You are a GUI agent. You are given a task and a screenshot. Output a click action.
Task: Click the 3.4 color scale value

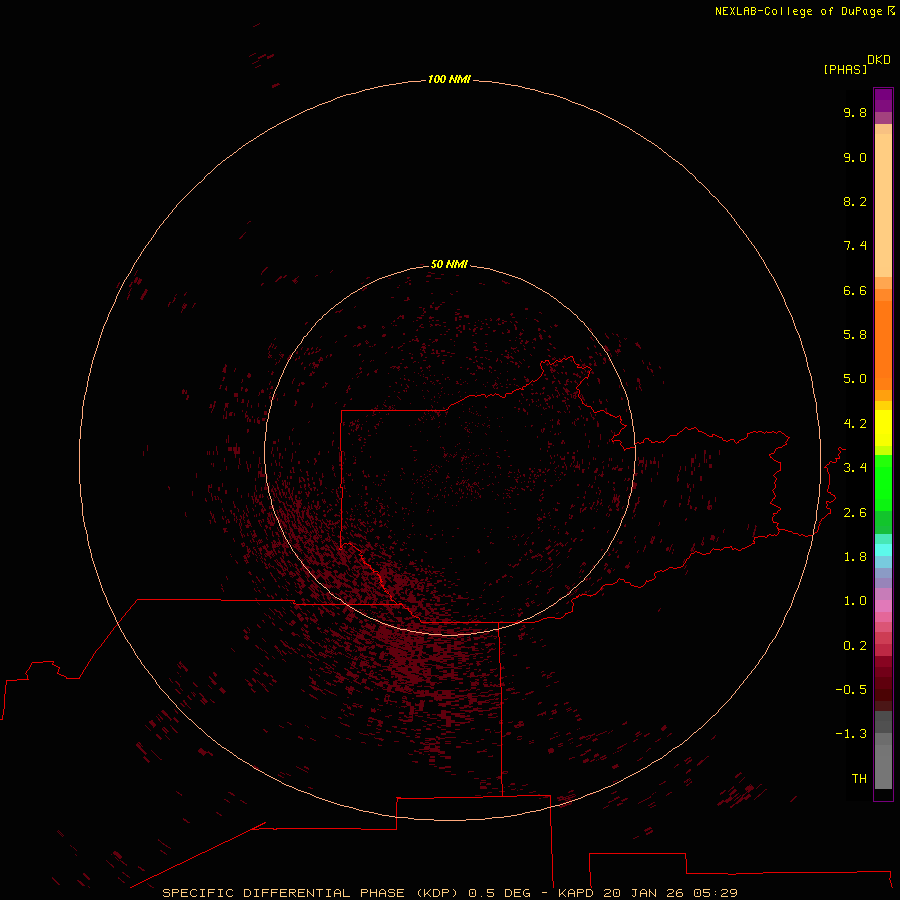855,468
